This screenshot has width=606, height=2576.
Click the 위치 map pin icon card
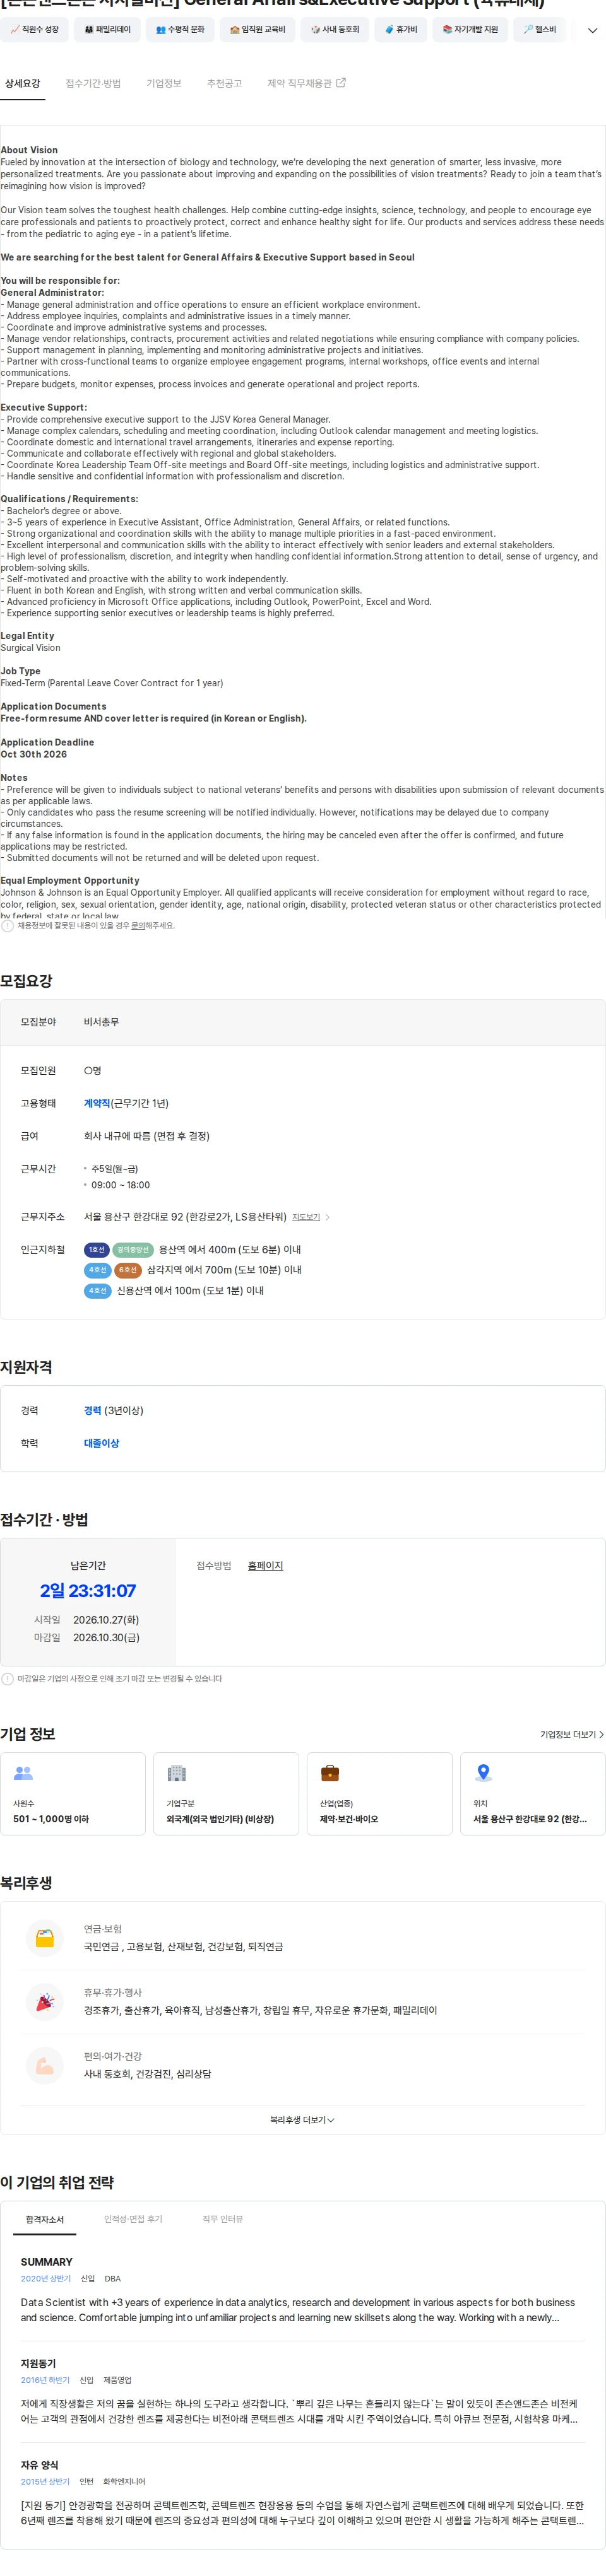point(532,1794)
